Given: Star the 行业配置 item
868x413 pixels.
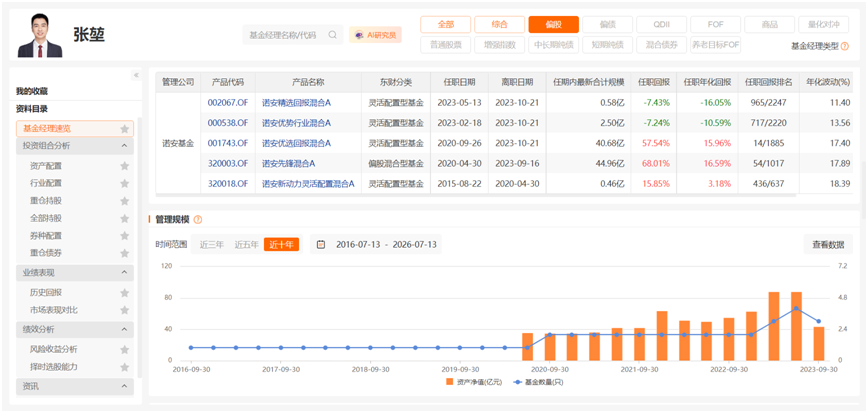Looking at the screenshot, I should click(x=125, y=183).
